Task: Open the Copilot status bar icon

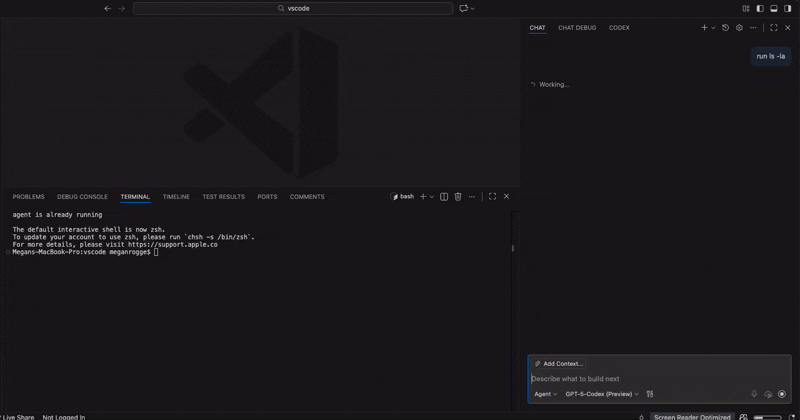Action: (x=743, y=417)
